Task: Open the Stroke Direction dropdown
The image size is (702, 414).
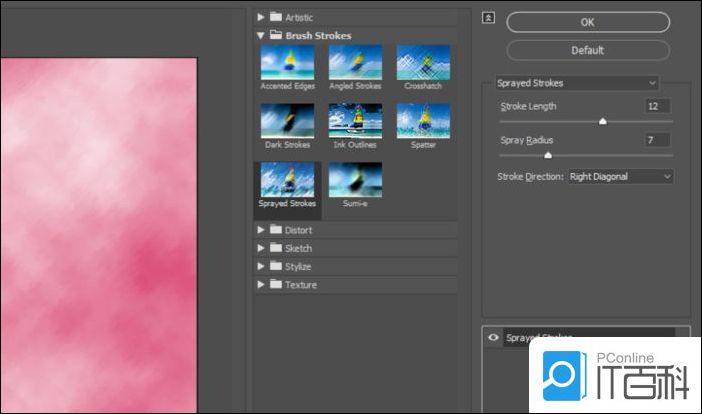Action: (620, 177)
